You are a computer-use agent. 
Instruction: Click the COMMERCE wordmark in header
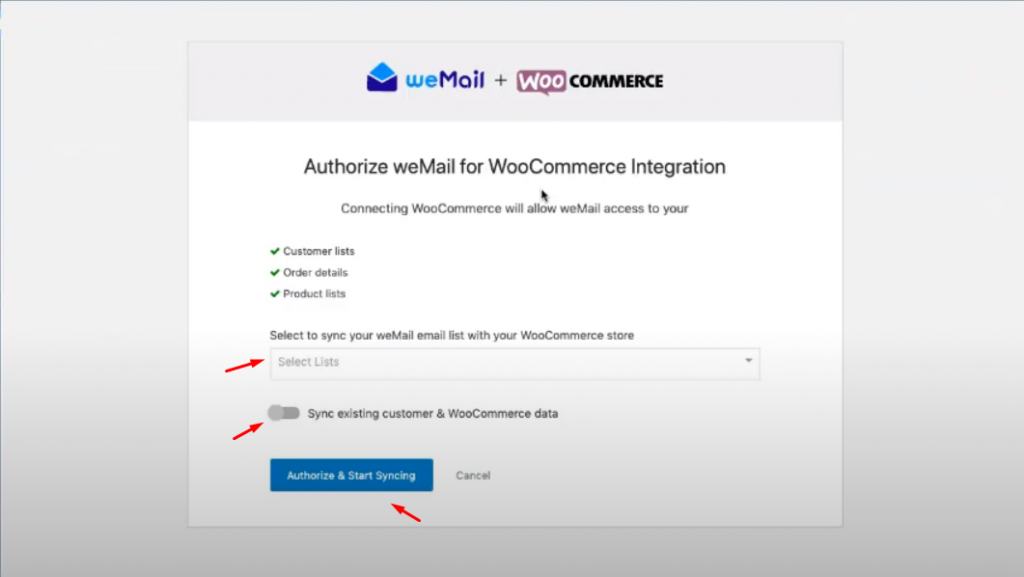(616, 82)
